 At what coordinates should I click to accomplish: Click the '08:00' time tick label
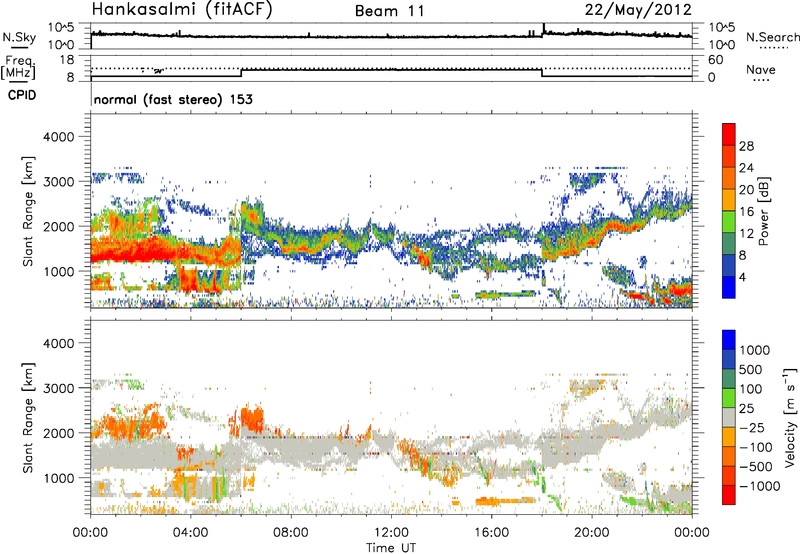coord(291,533)
